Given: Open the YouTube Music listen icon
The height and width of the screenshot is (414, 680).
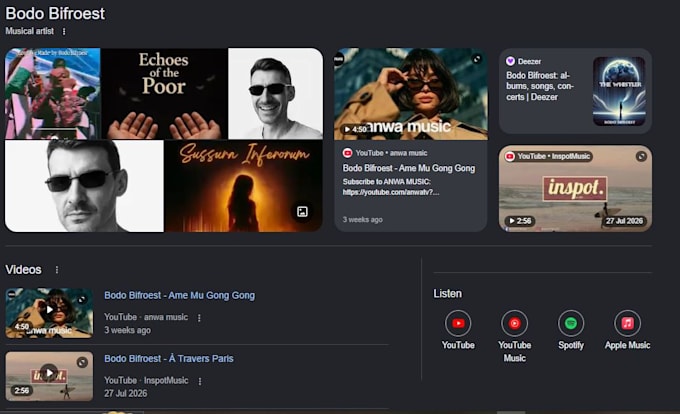Looking at the screenshot, I should [514, 323].
